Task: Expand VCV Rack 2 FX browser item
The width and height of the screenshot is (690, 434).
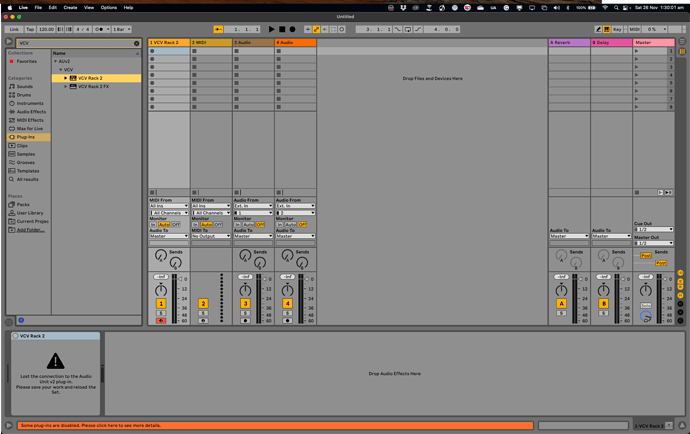Action: coord(66,86)
